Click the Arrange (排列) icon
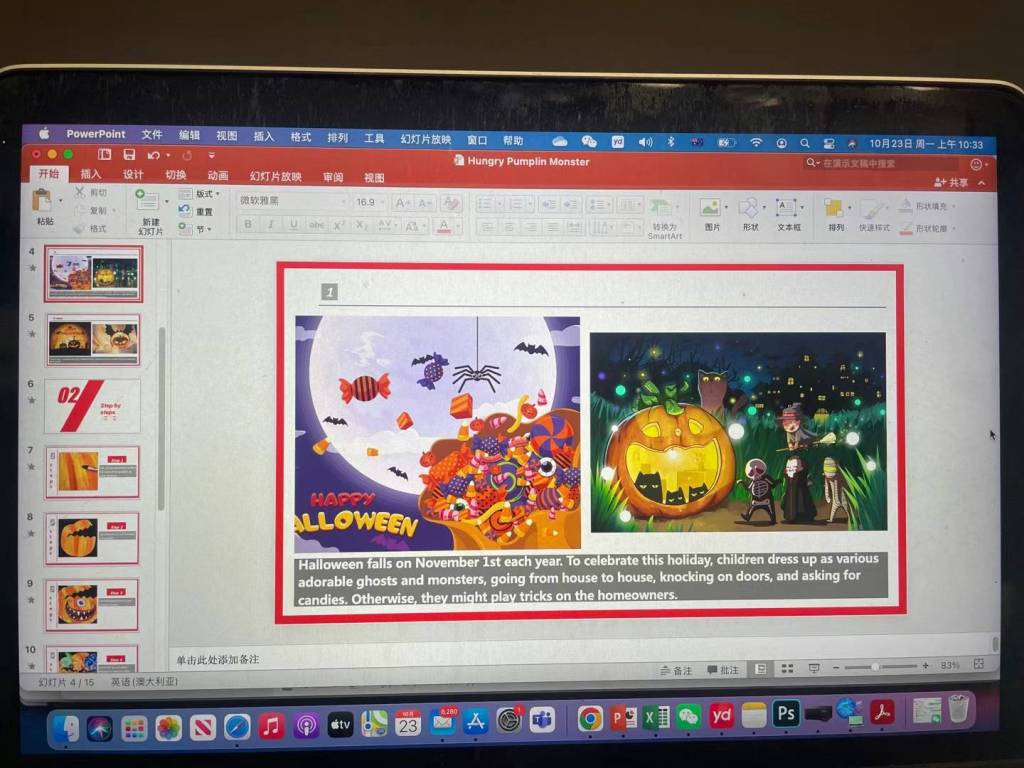This screenshot has width=1024, height=768. click(x=834, y=208)
